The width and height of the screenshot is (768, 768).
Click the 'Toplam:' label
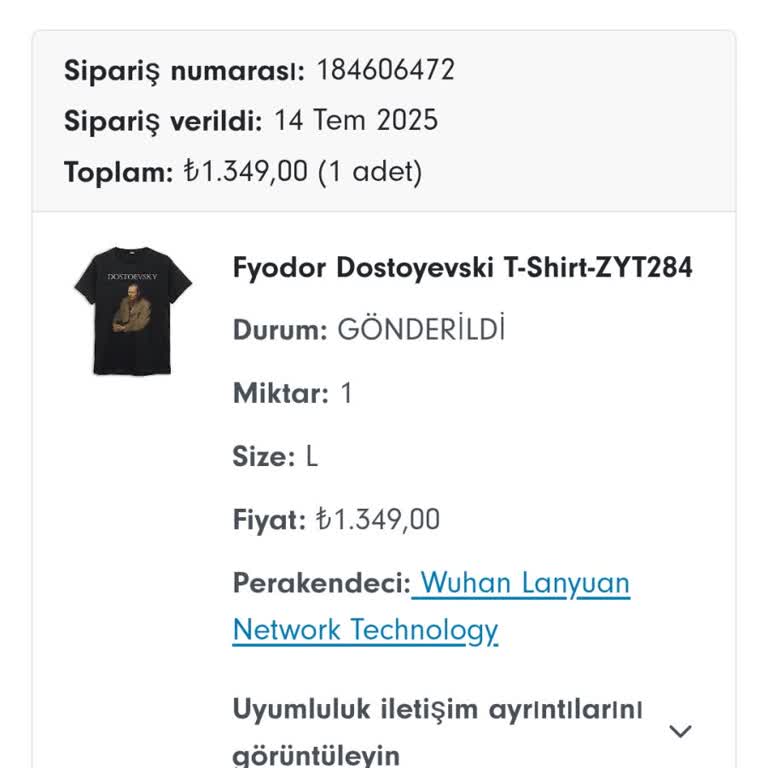pyautogui.click(x=119, y=172)
